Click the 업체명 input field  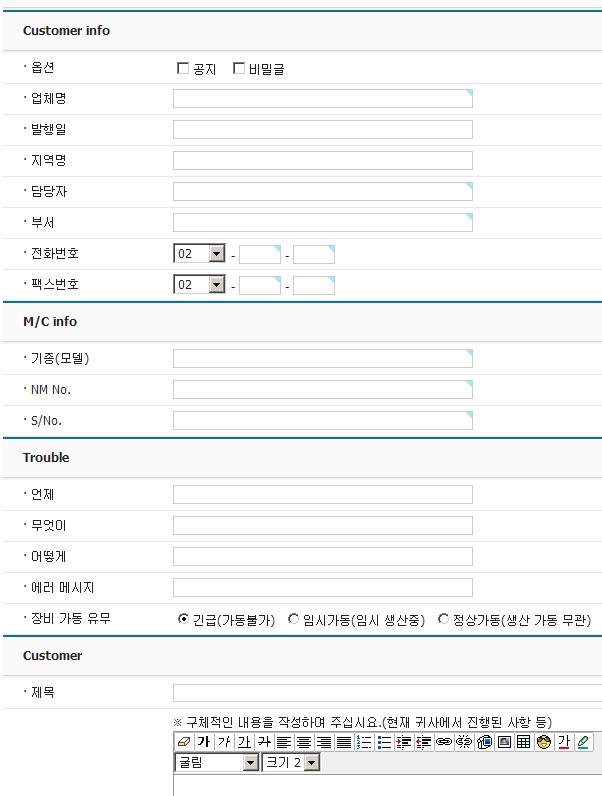(x=322, y=98)
